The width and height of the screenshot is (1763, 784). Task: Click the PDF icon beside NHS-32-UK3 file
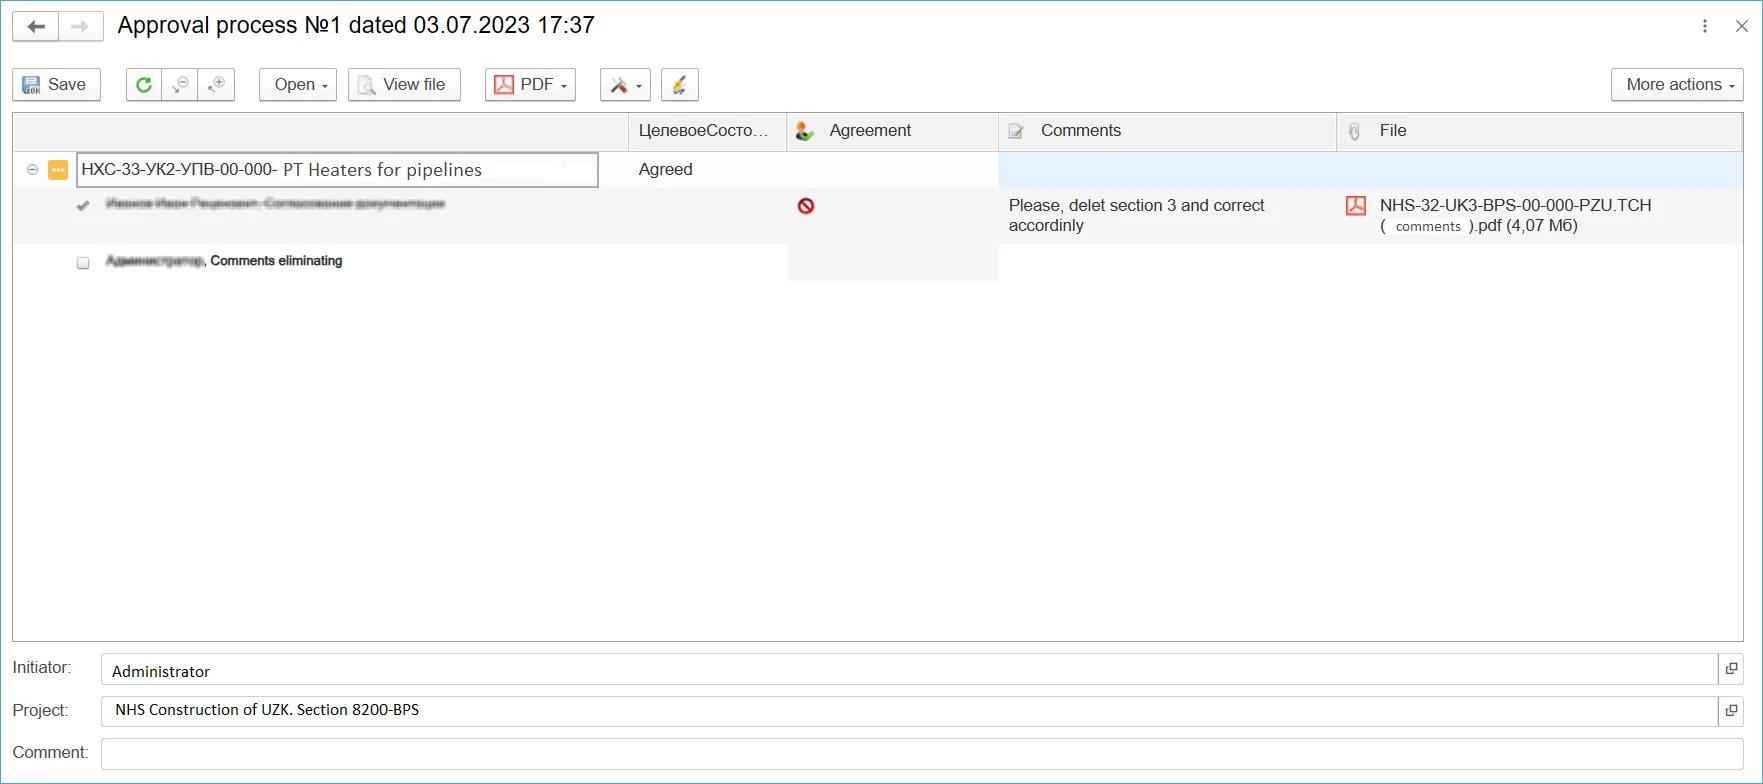1356,206
